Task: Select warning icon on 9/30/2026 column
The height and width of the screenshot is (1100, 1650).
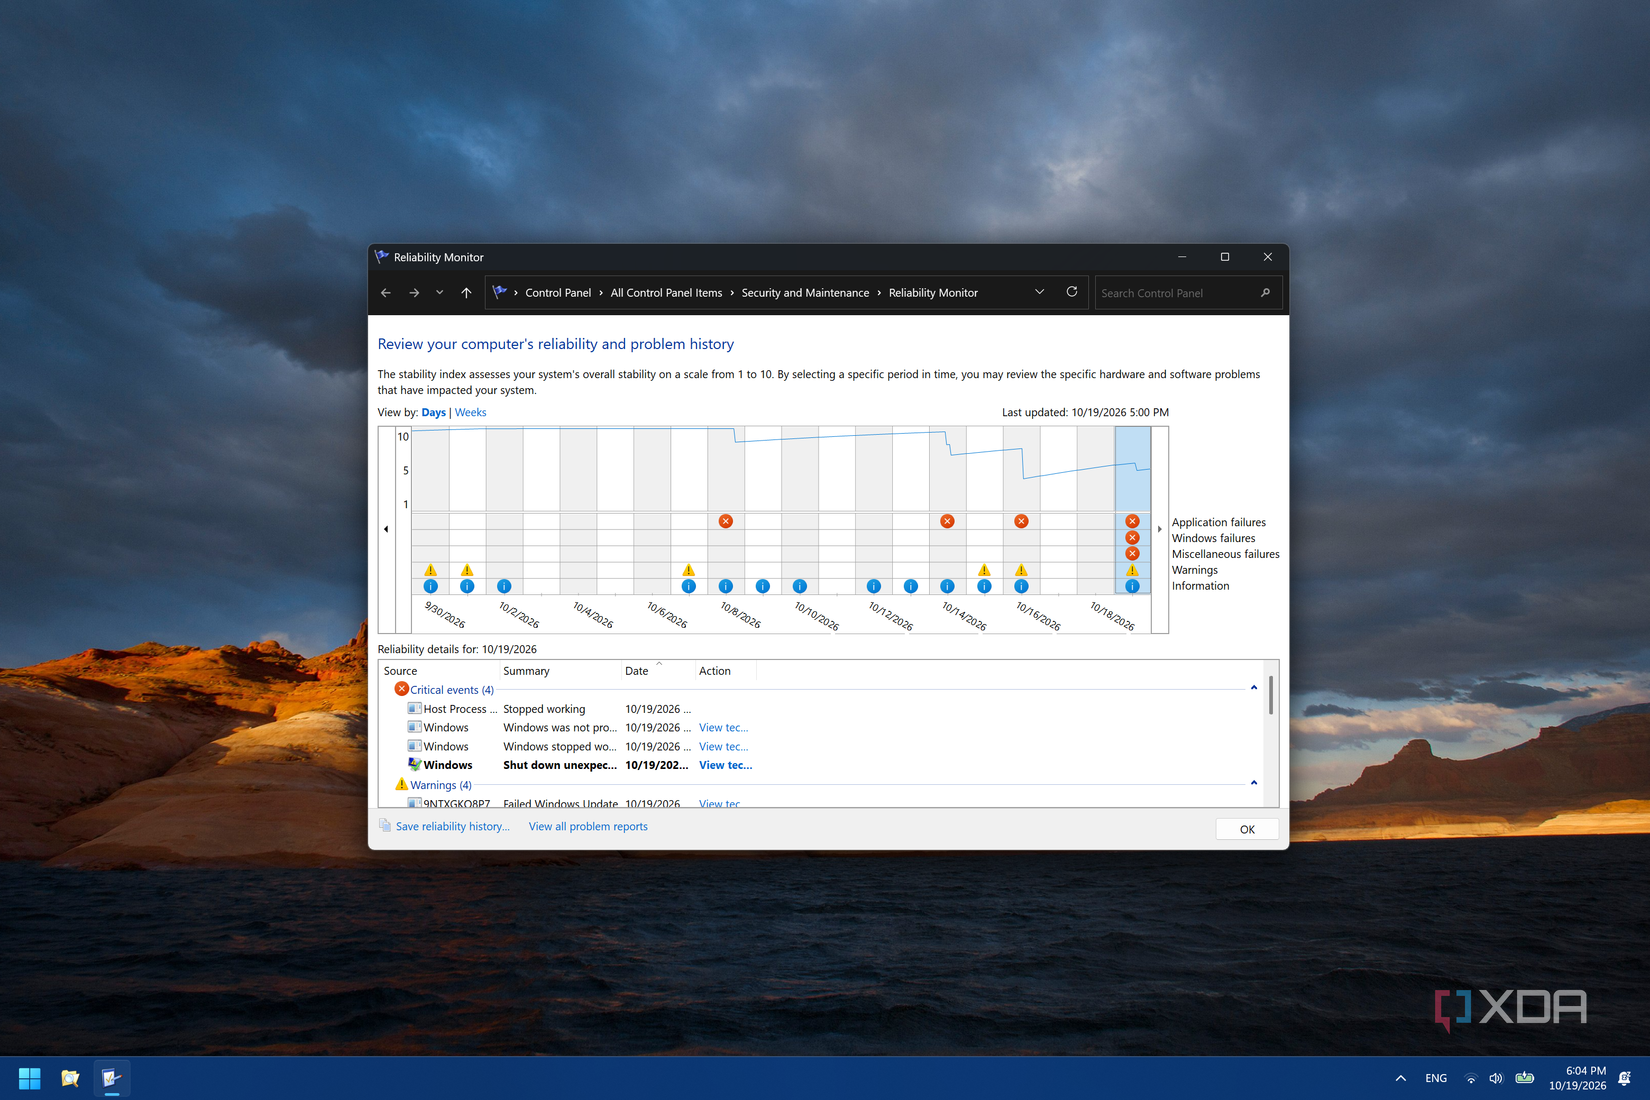Action: point(431,570)
